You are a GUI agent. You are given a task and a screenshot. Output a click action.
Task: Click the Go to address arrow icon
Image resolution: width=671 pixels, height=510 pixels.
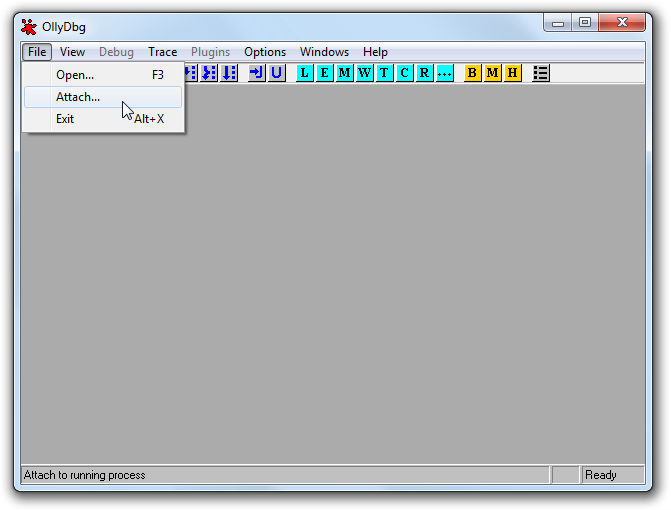pos(257,73)
